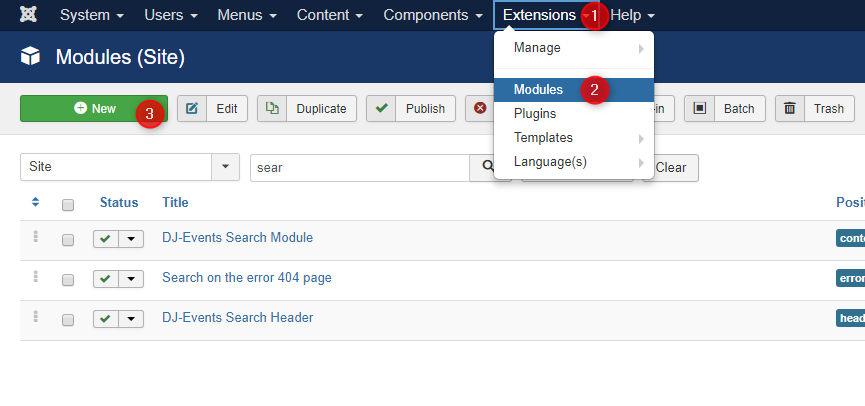This screenshot has height=406, width=865.
Task: Click the Batch toolbar button
Action: 725,109
